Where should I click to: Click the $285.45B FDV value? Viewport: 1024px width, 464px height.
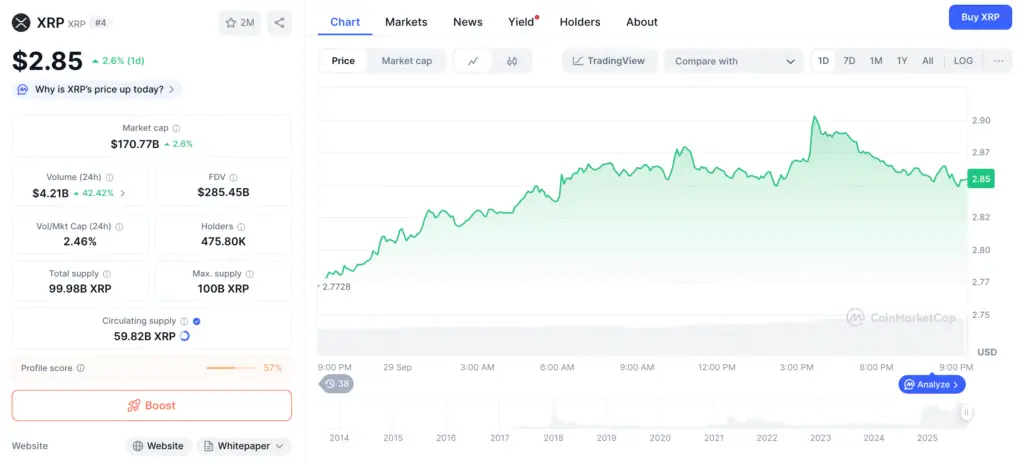pyautogui.click(x=223, y=192)
